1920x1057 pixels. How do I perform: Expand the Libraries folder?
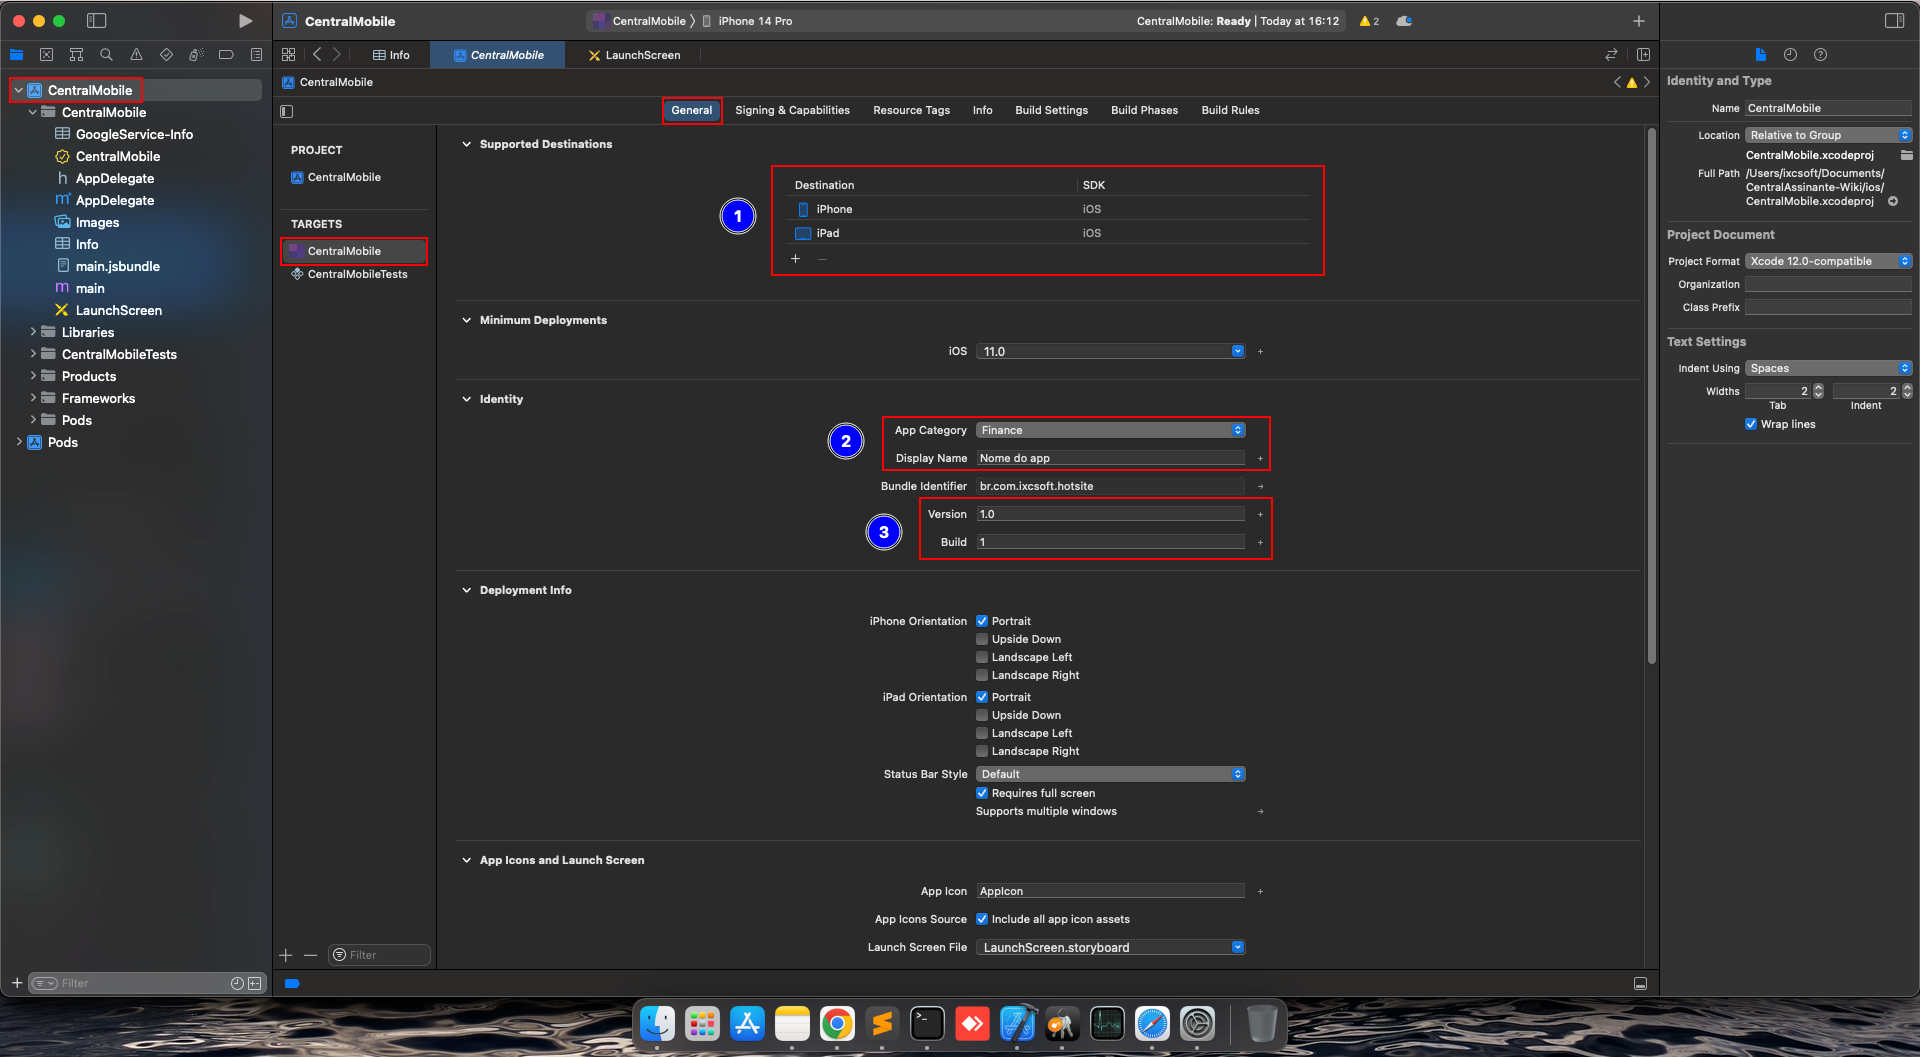(x=33, y=332)
